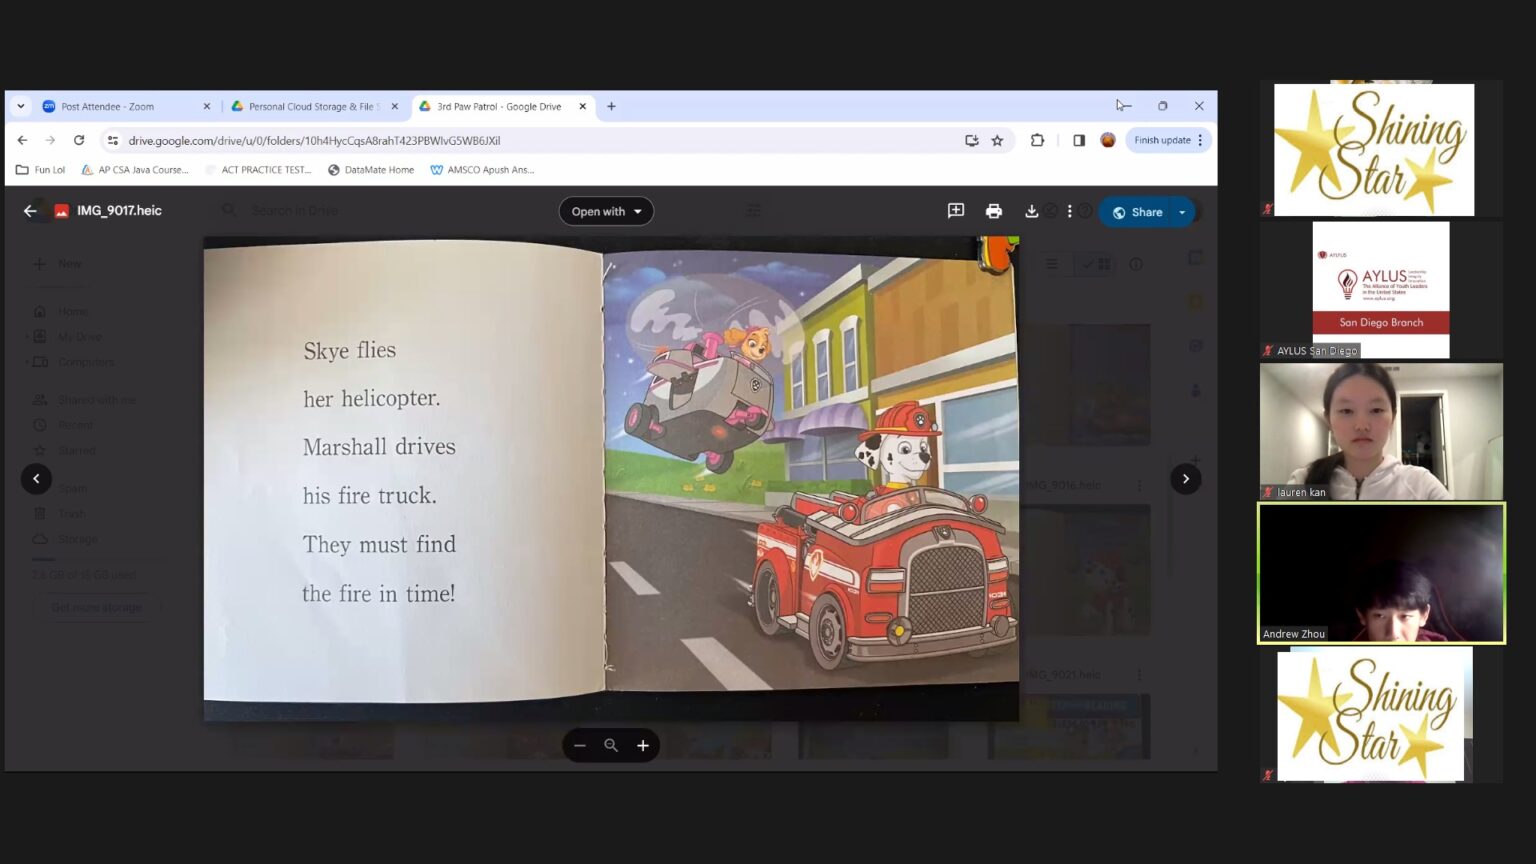Open a new browser tab

[x=611, y=106]
